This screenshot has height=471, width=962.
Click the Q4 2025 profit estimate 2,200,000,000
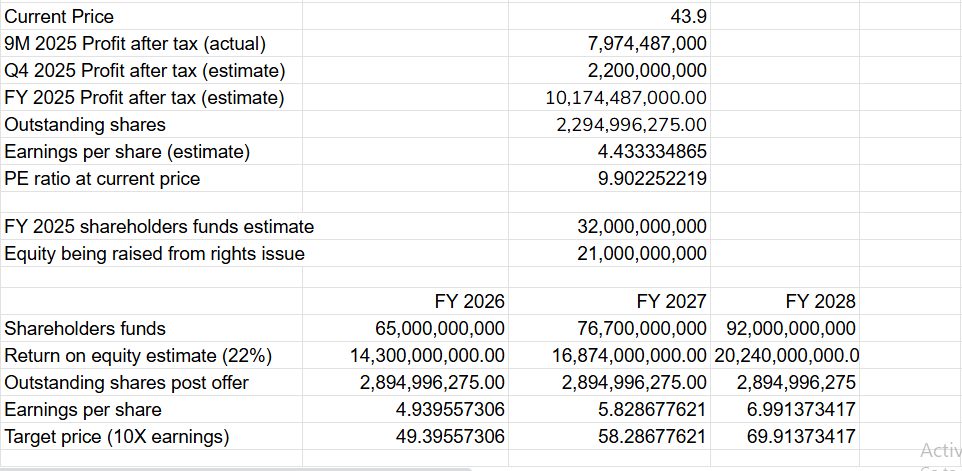(646, 70)
